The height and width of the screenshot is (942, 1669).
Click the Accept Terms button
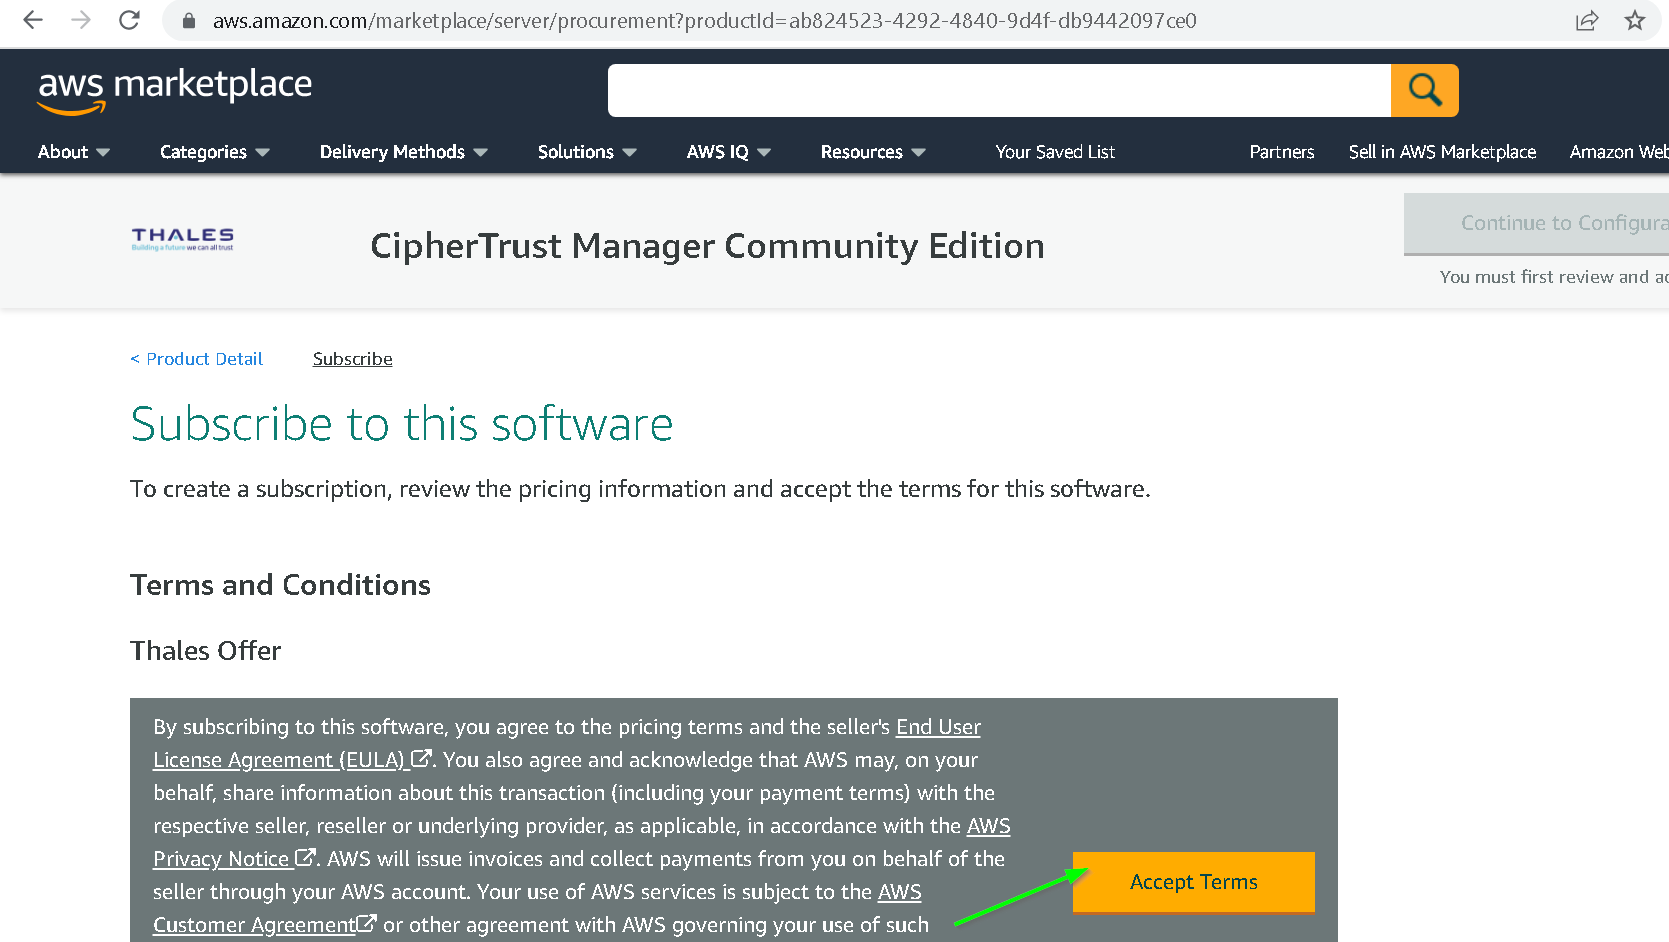coord(1194,882)
